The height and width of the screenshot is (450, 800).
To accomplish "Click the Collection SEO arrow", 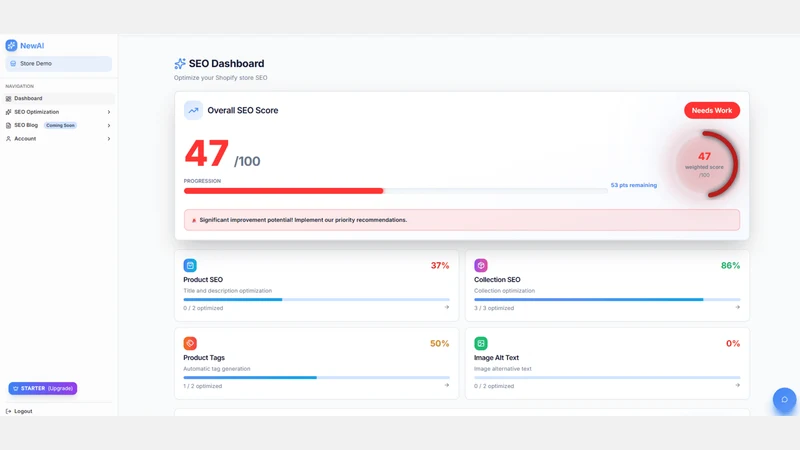I will coord(738,307).
